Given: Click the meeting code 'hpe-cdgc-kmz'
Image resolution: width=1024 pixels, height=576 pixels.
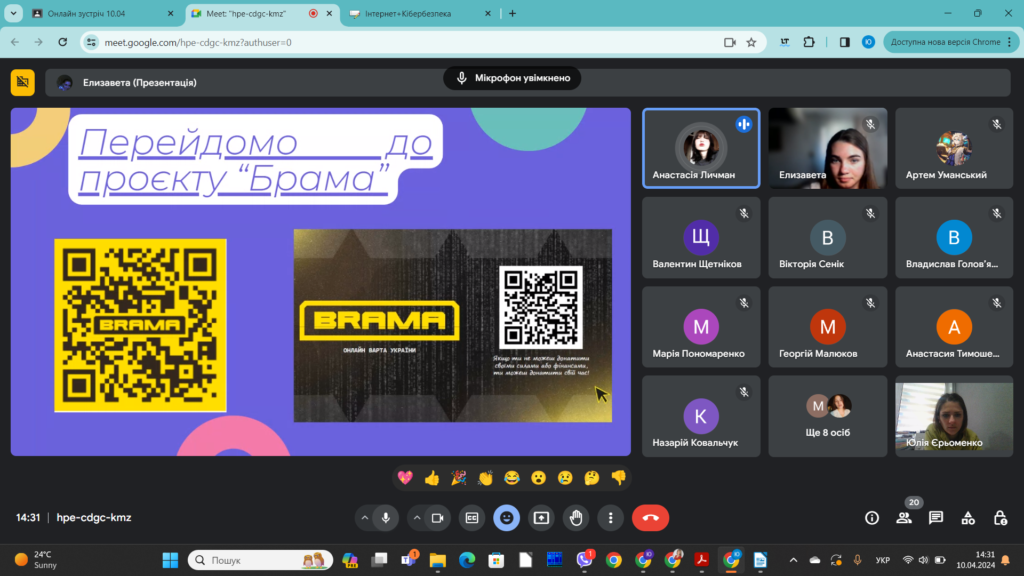Looking at the screenshot, I should tap(94, 518).
